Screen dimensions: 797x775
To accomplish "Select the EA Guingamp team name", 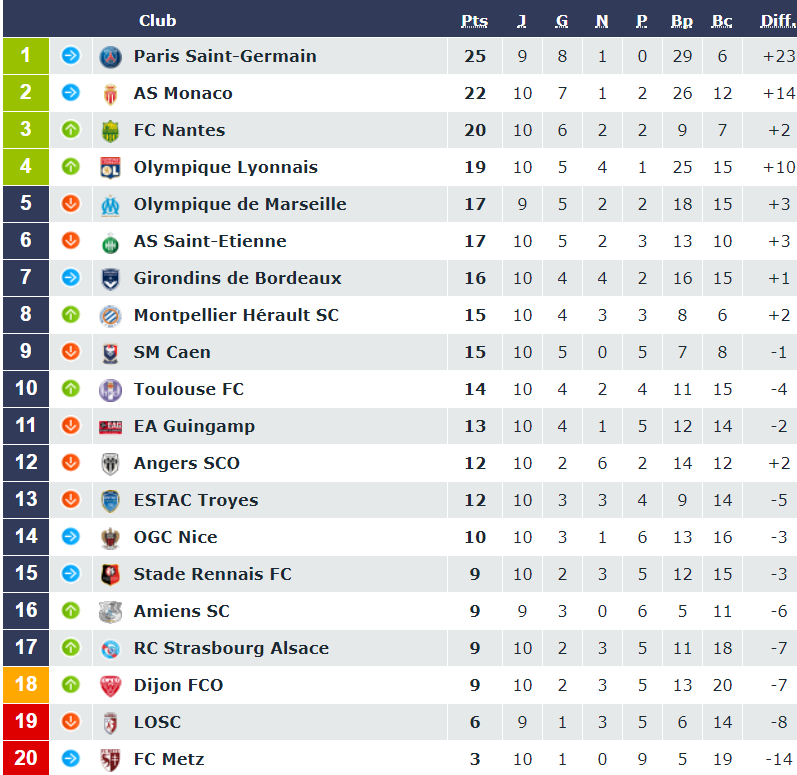I will coord(194,426).
